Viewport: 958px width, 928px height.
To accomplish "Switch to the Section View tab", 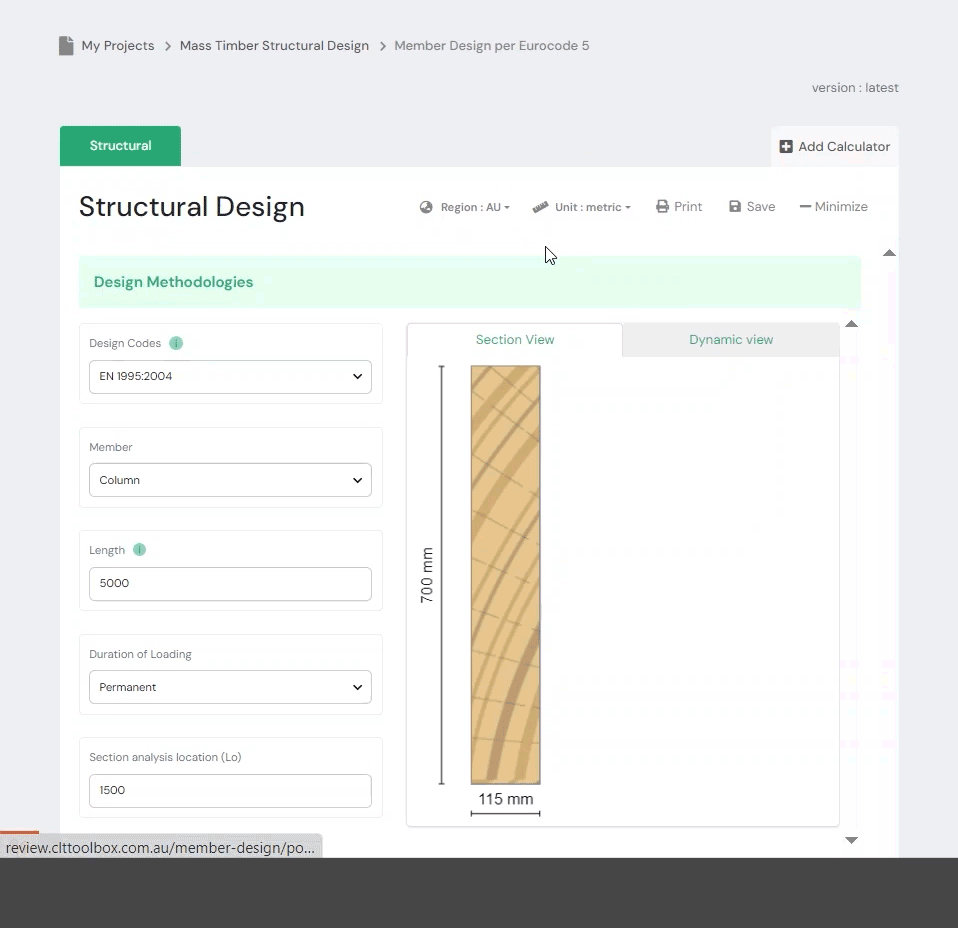I will [514, 340].
